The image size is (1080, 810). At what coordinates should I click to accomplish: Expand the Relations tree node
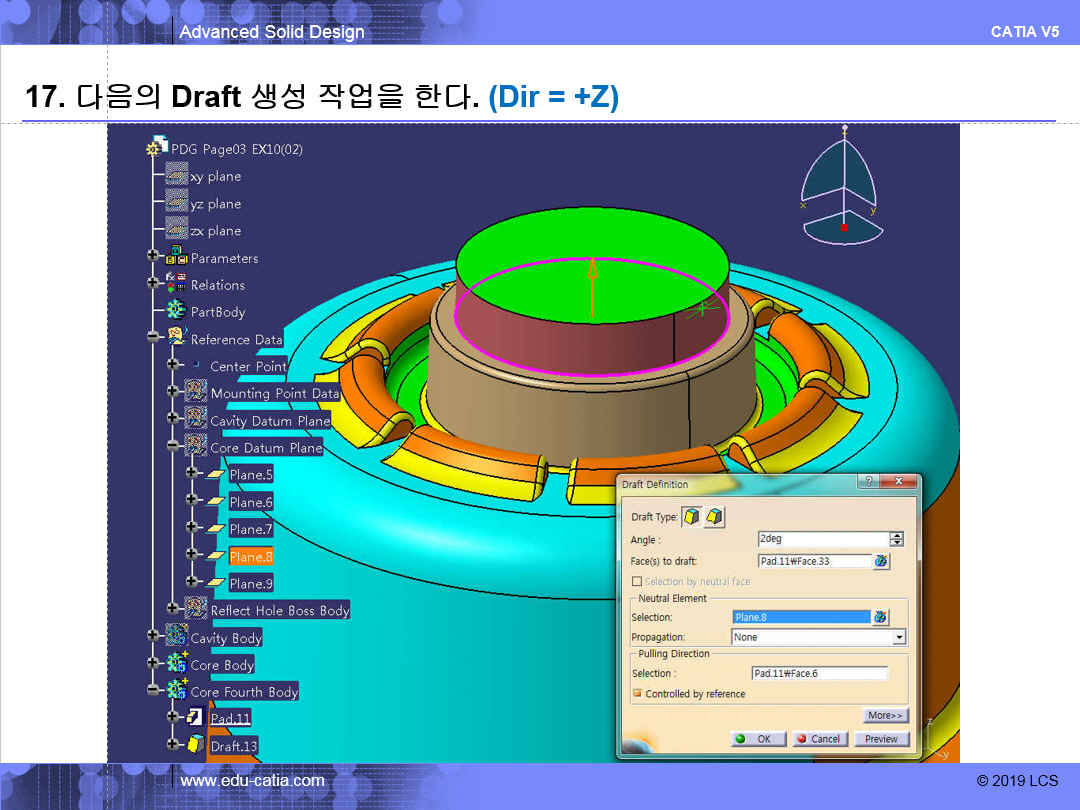153,283
